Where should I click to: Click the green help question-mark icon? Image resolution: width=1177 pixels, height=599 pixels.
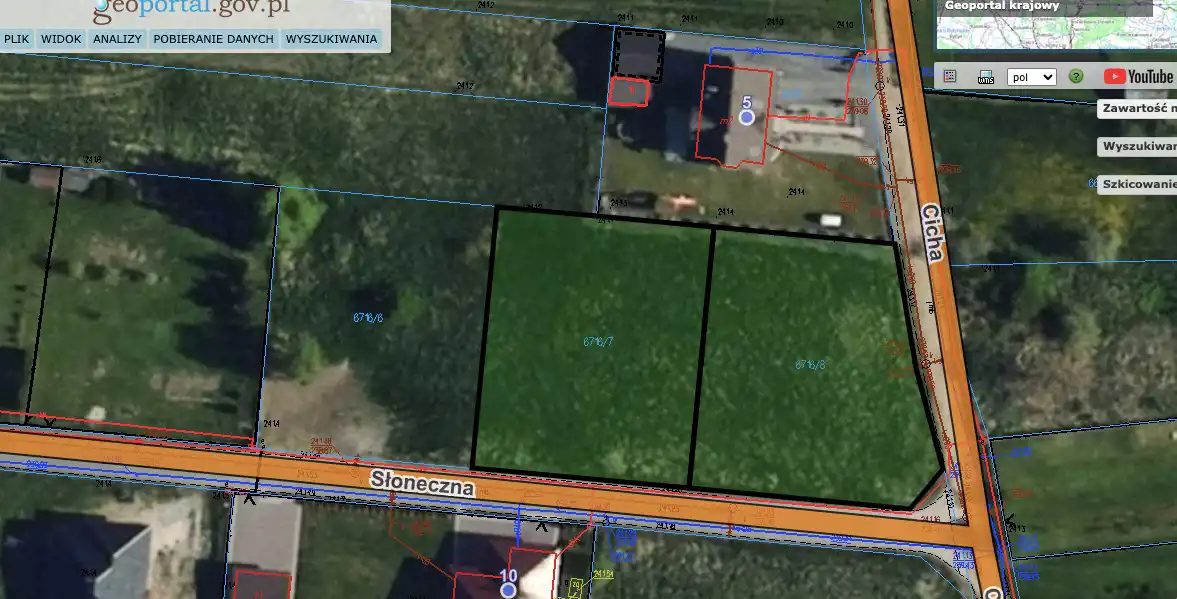tap(1076, 77)
